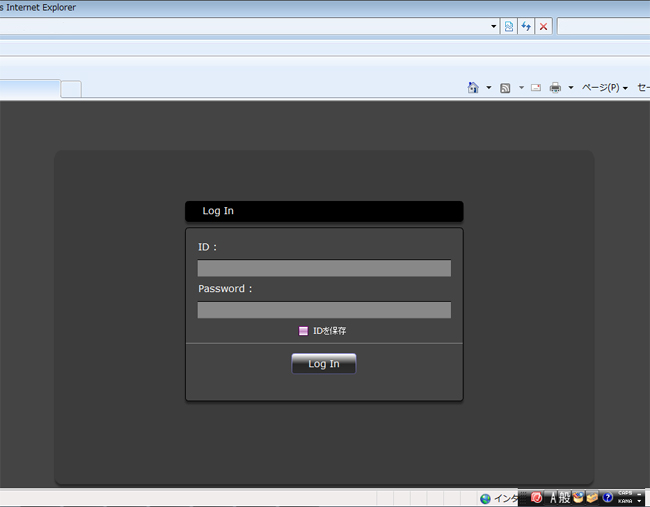Open the ページ(P) menu
Image resolution: width=650 pixels, height=507 pixels.
[604, 88]
